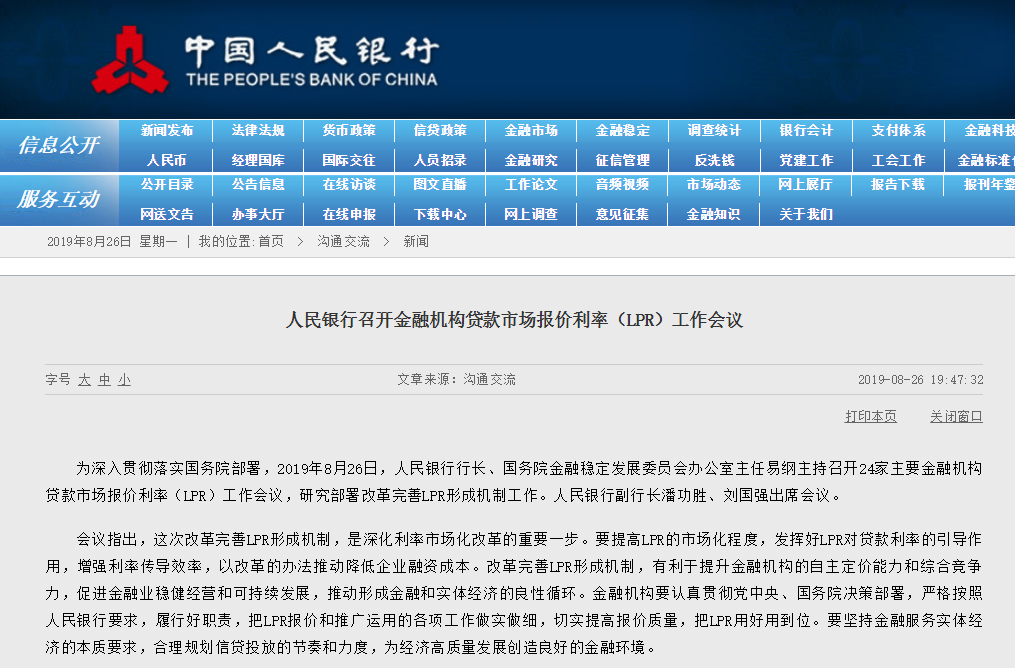Click the date 2019年8月26日 星期一
This screenshot has height=668, width=1015.
pyautogui.click(x=112, y=241)
